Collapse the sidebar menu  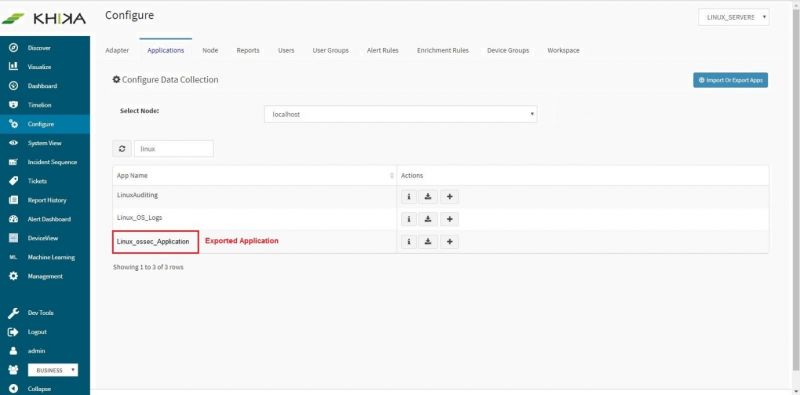point(39,389)
